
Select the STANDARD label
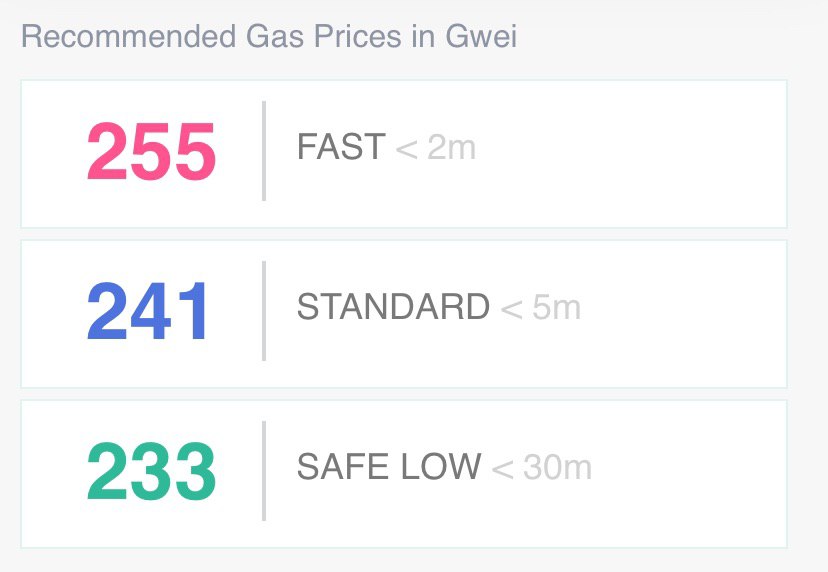[x=393, y=306]
